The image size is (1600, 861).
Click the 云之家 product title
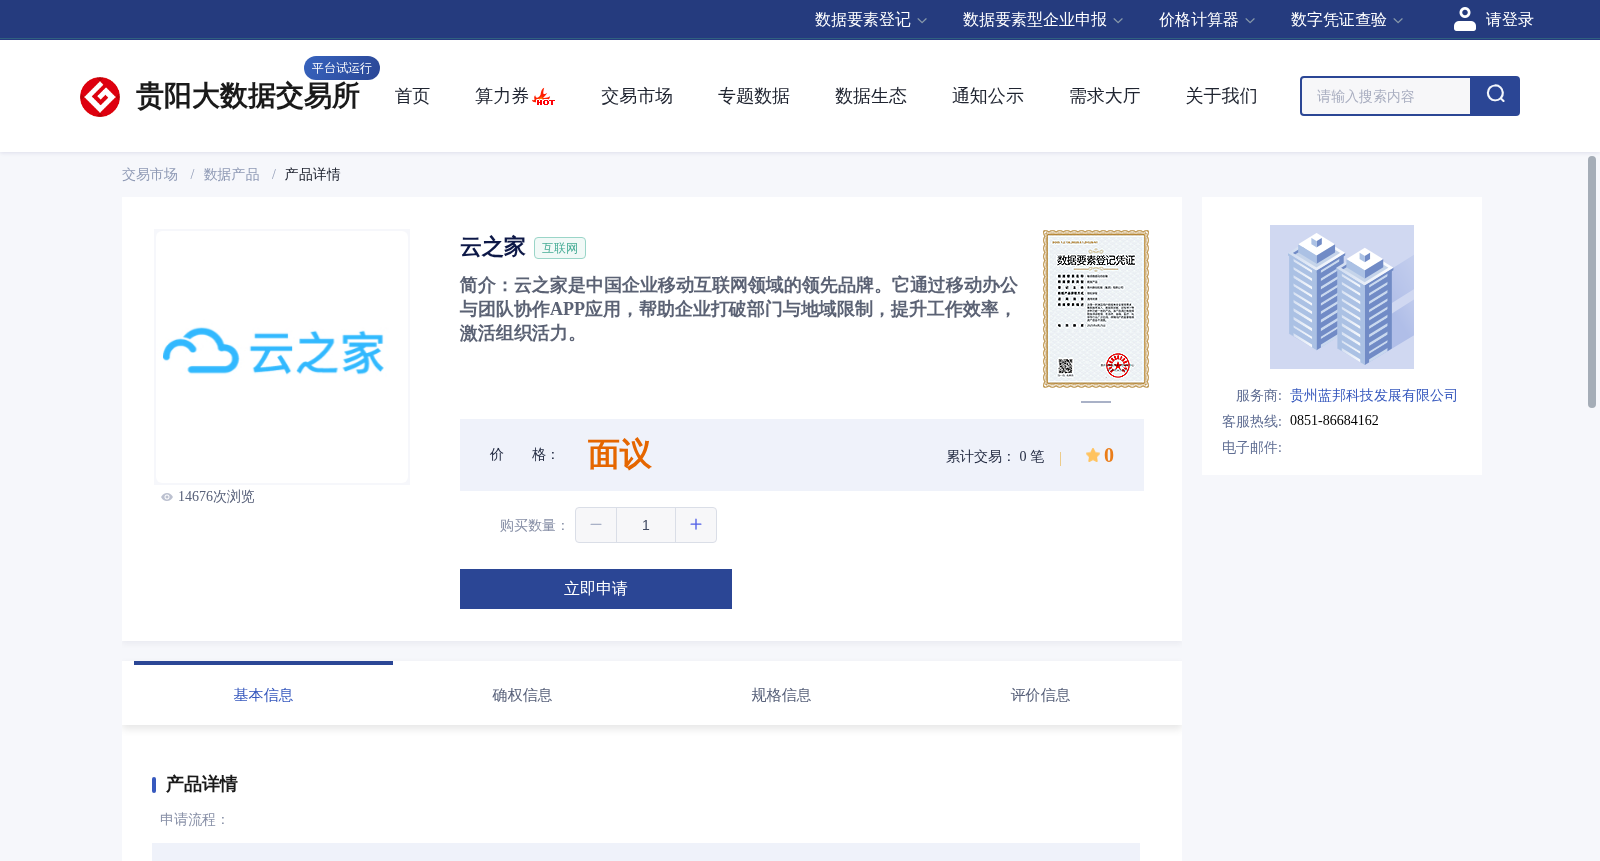coord(493,247)
